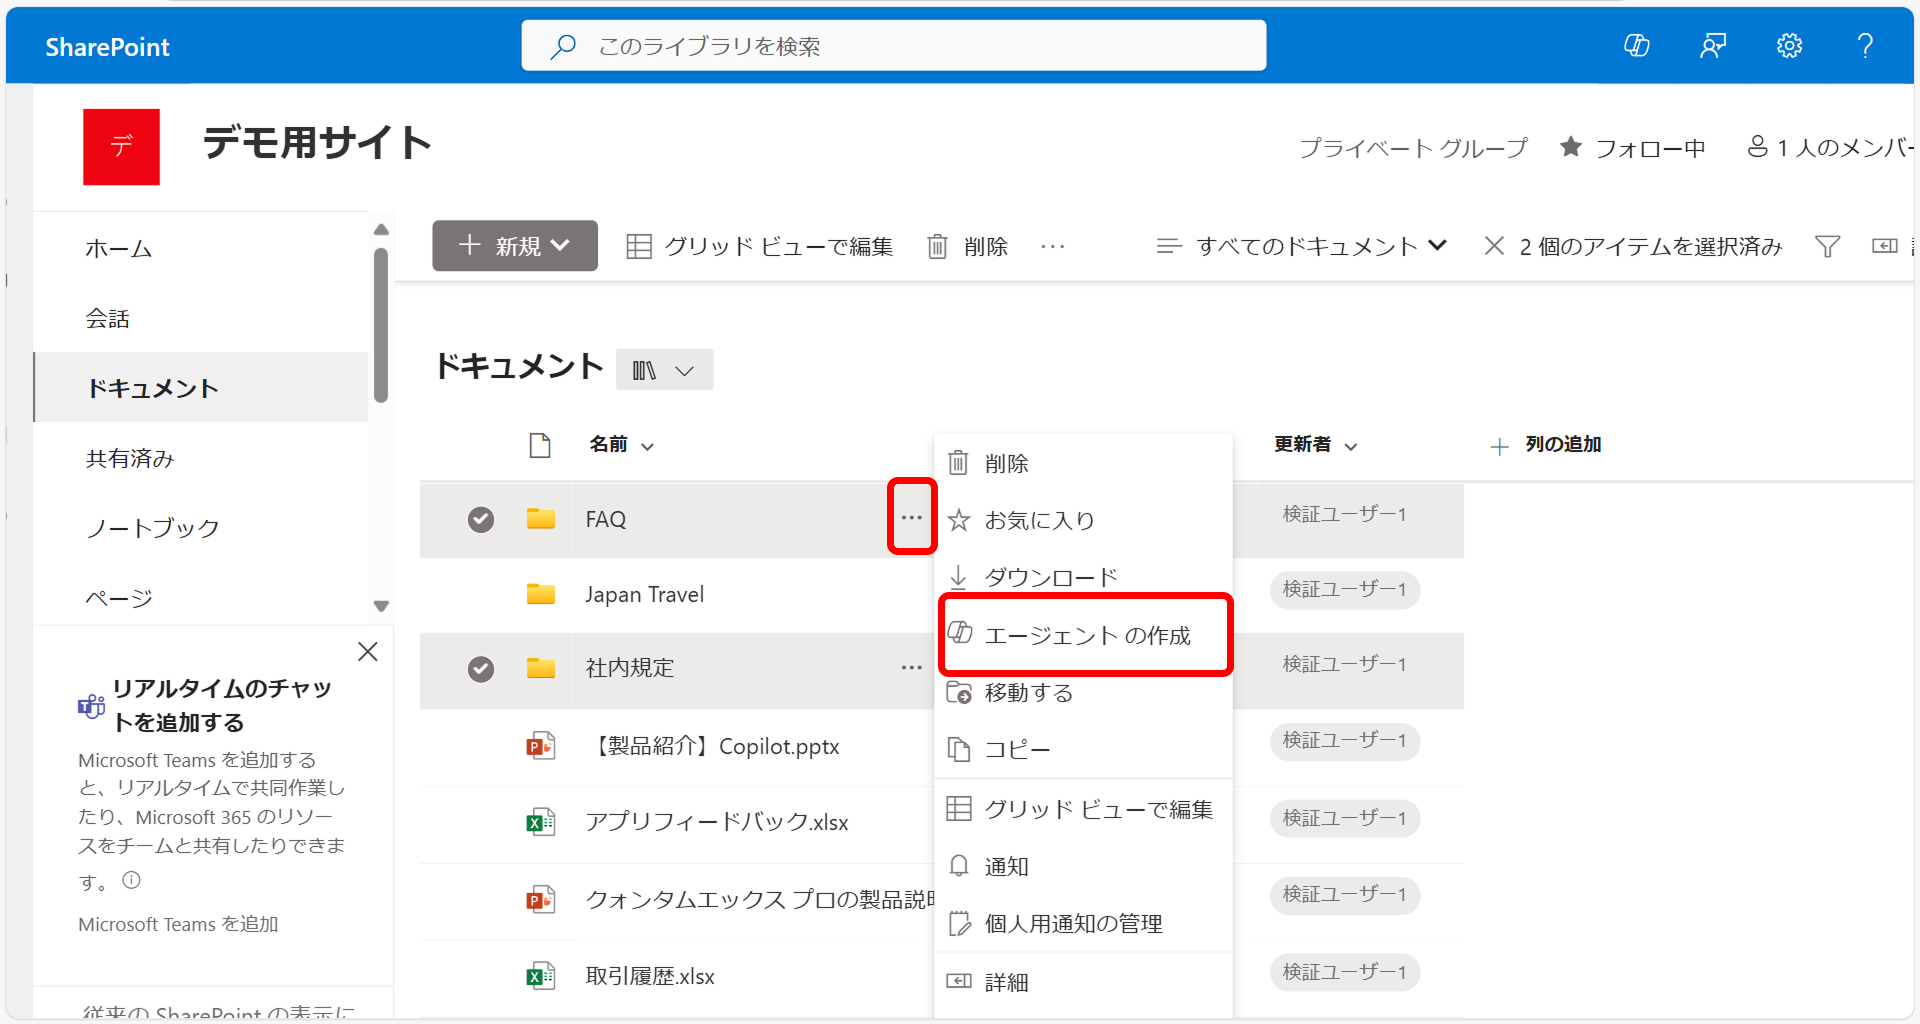
Task: Click the trash icon in the command bar
Action: pos(937,246)
